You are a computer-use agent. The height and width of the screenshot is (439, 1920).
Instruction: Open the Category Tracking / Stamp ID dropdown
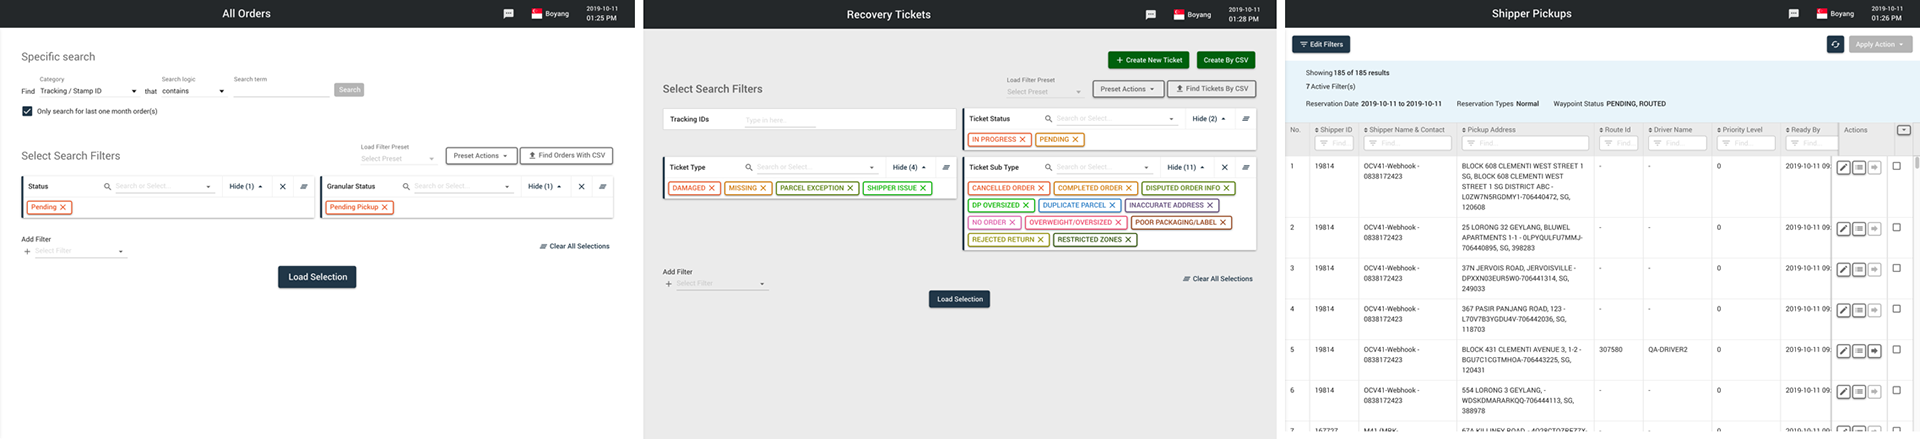click(88, 91)
